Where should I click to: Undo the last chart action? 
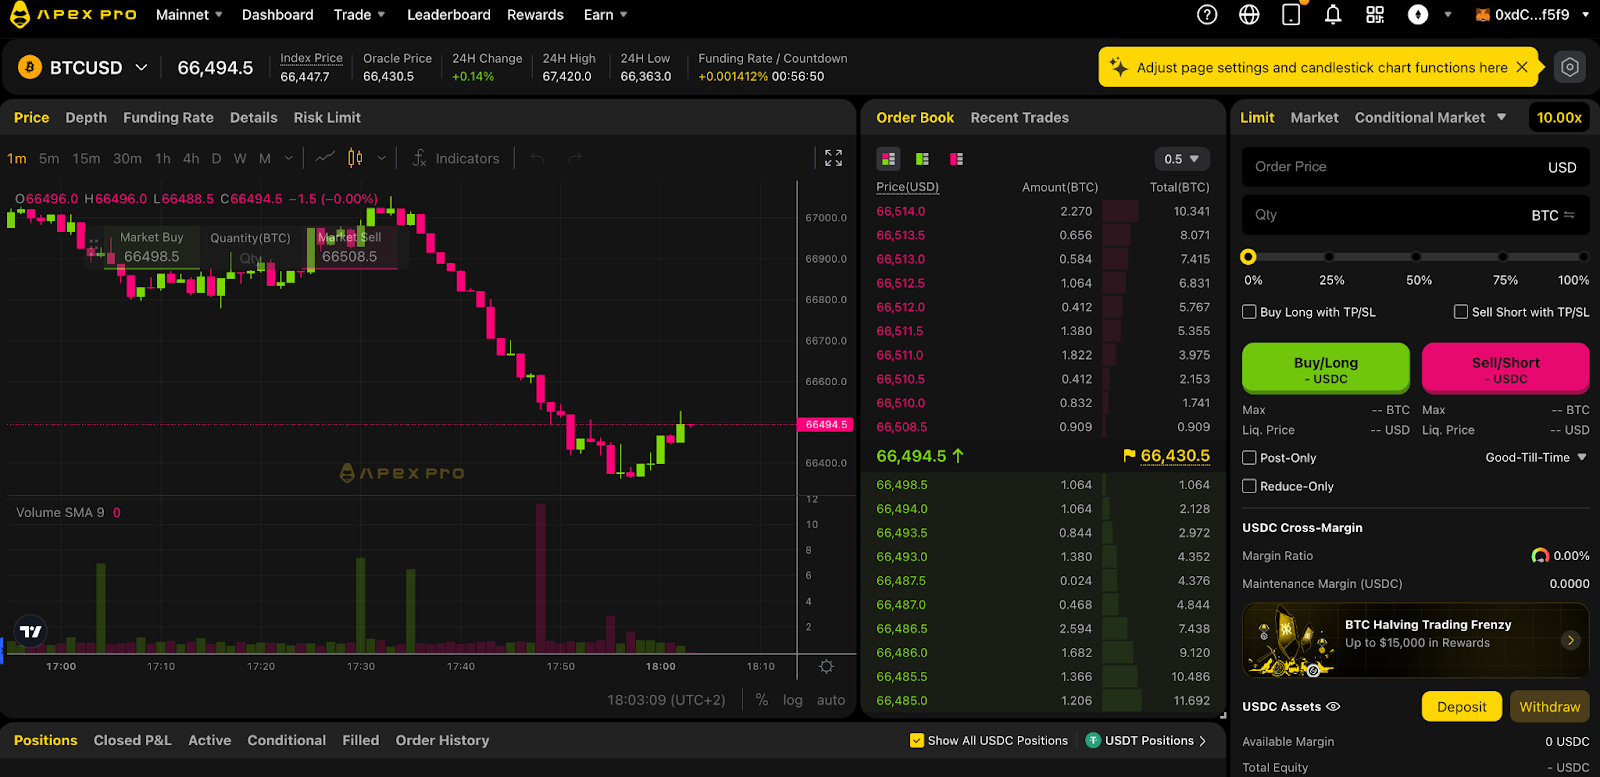(x=537, y=158)
